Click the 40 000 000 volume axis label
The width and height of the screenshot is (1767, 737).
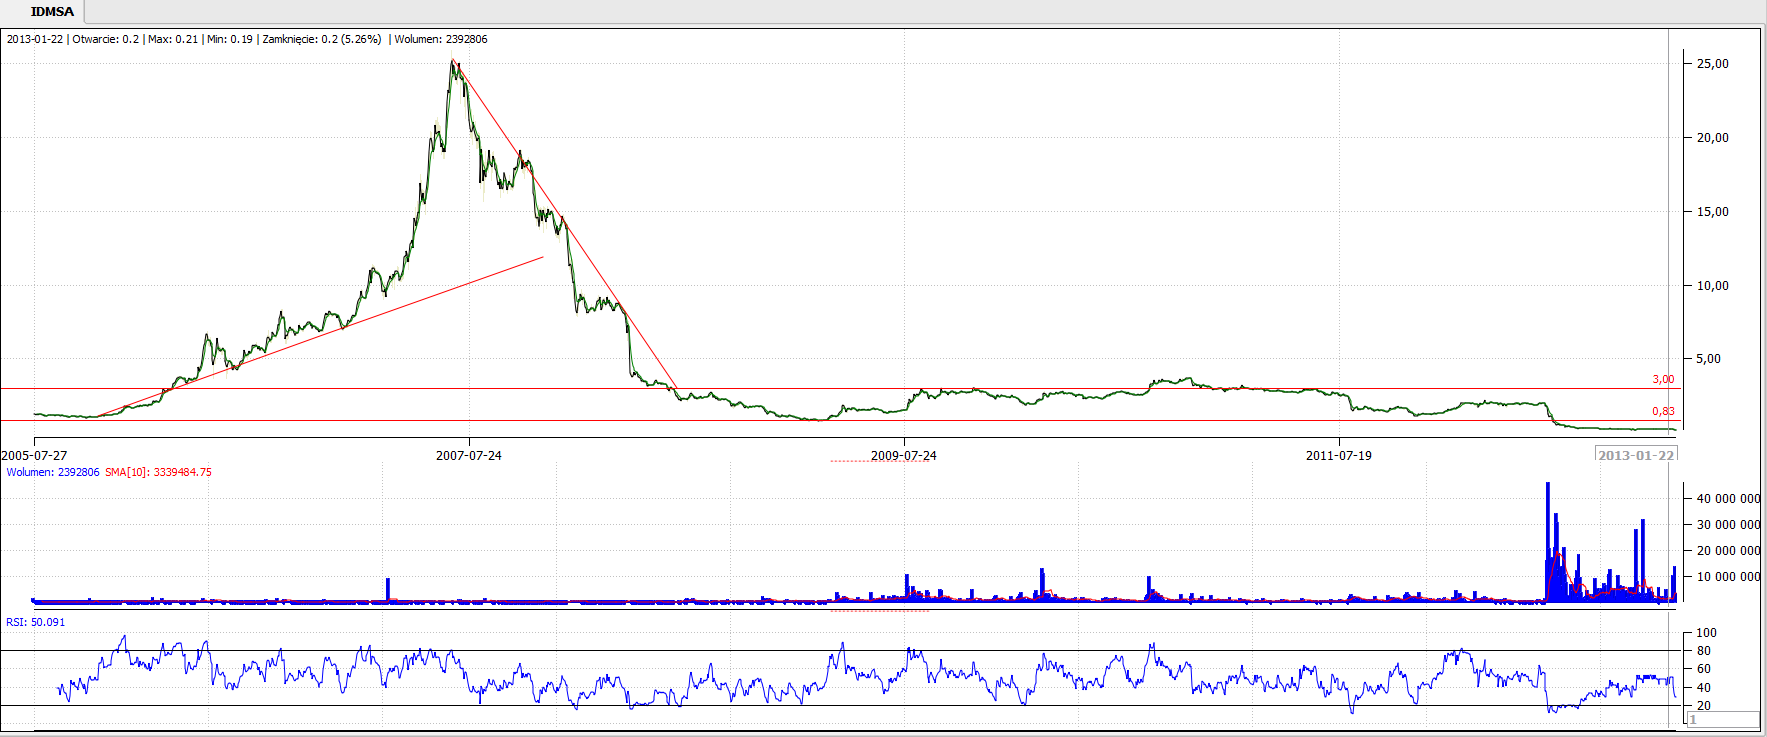1729,498
